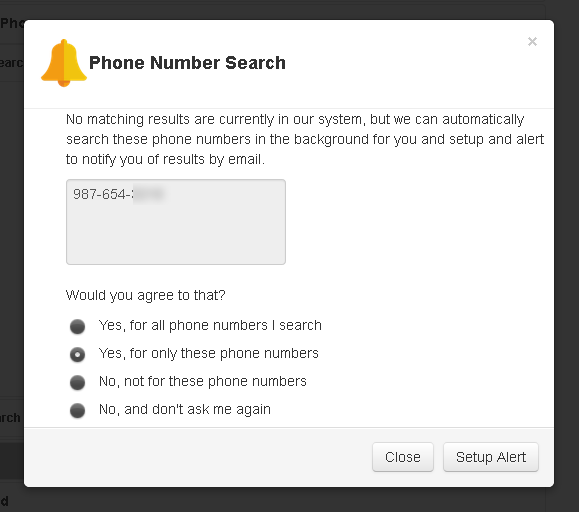This screenshot has width=579, height=512.
Task: Select radio 'Yes, for only these phone numbers'
Action: [x=78, y=354]
